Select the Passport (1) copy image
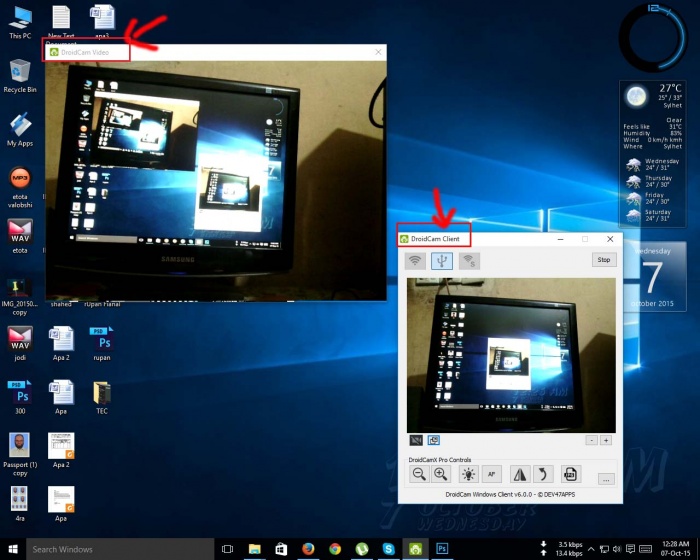The width and height of the screenshot is (700, 560). (20, 455)
